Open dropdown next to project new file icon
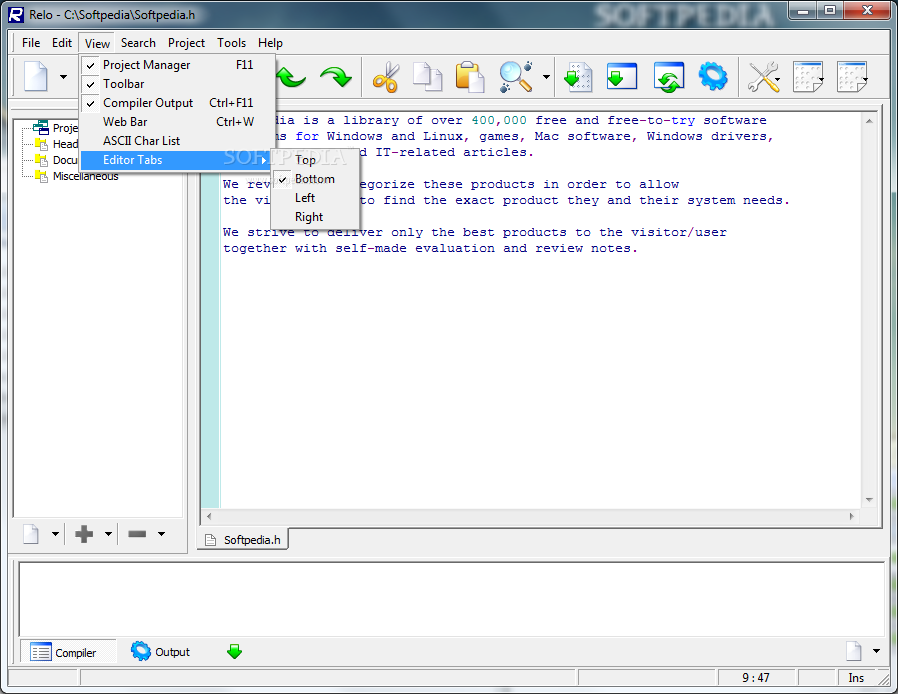 click(x=55, y=534)
